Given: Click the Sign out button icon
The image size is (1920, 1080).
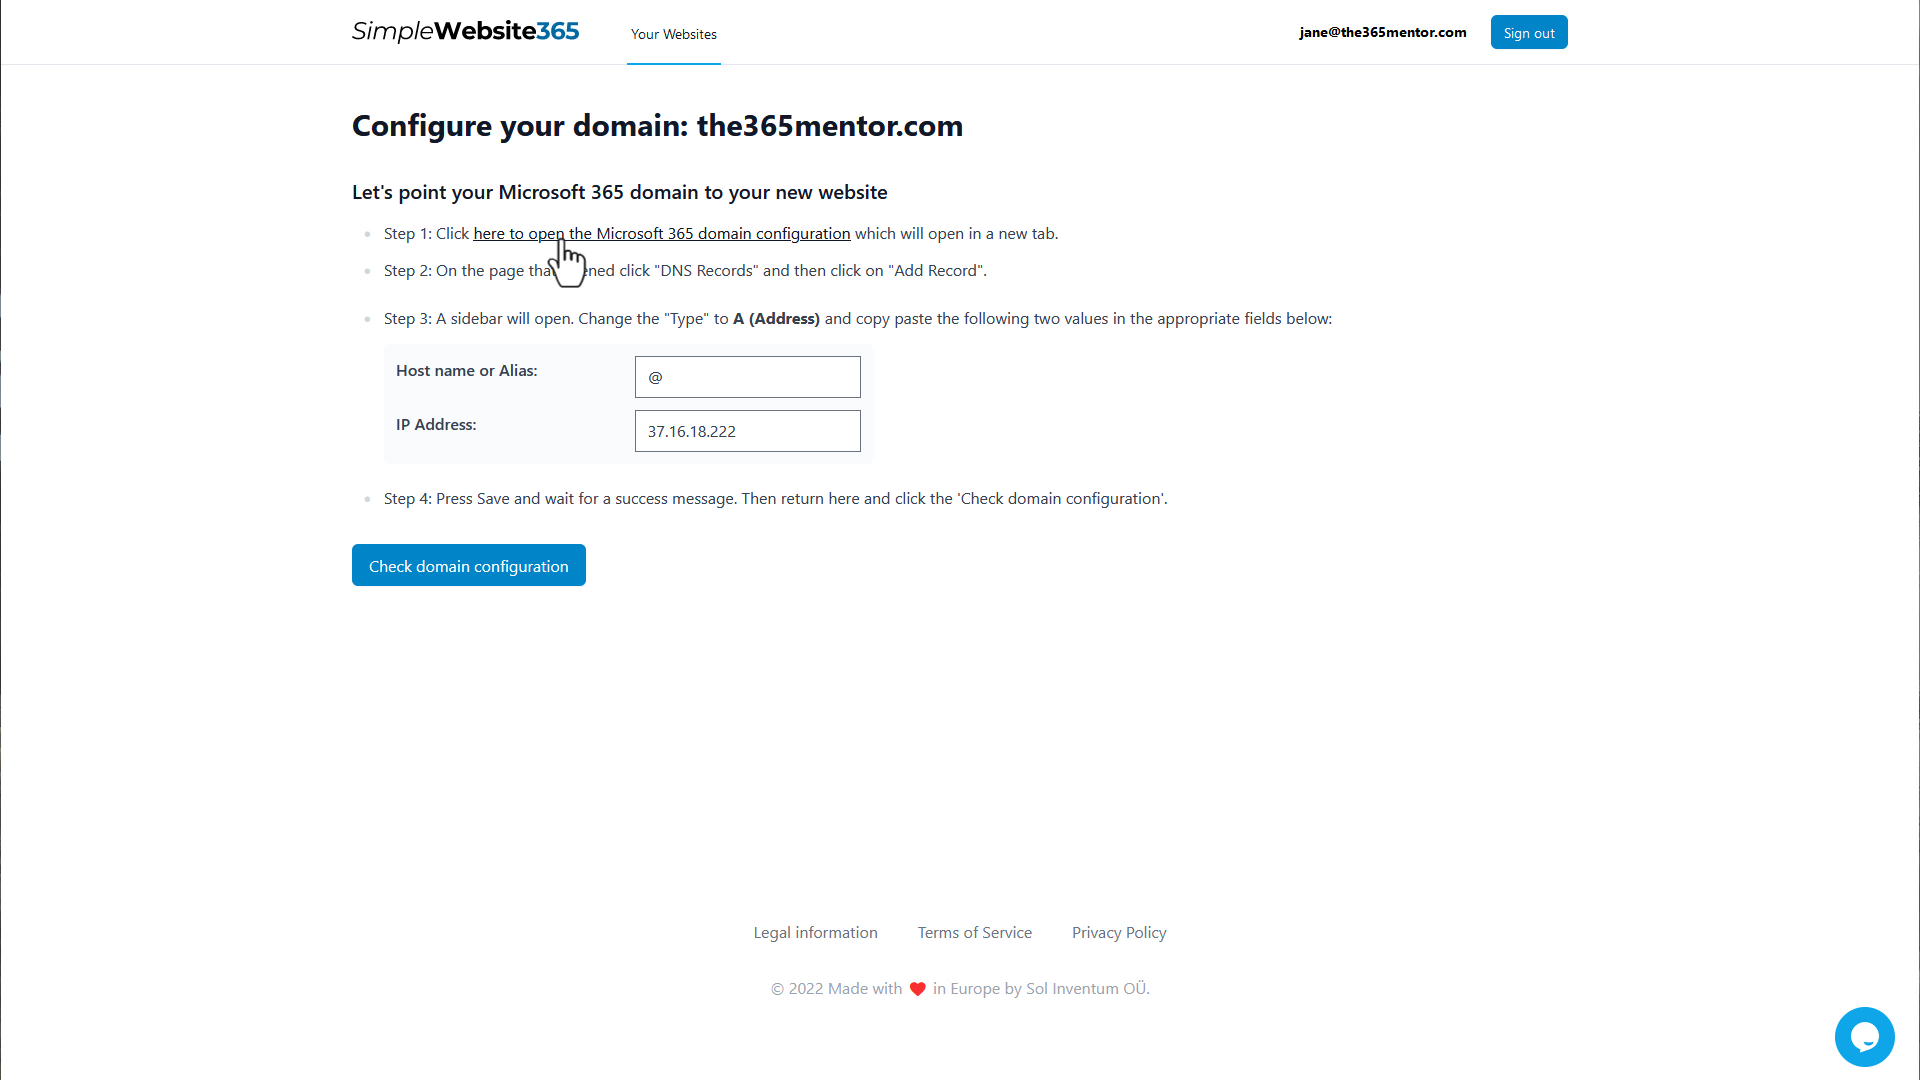Looking at the screenshot, I should 1528,32.
